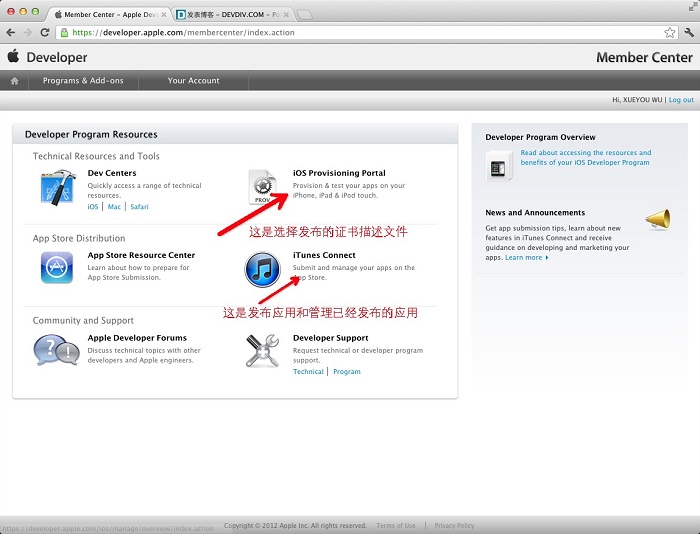Close the DEVDIV.COM browser tab
Screen dimensions: 700x534
[286, 15]
